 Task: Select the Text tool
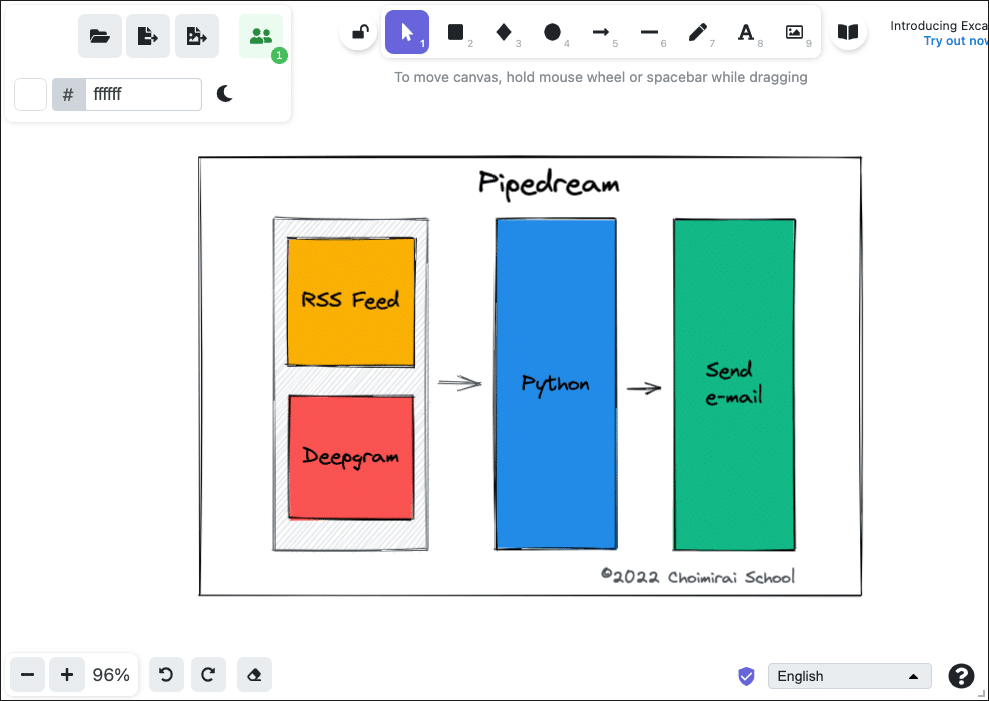coord(746,32)
